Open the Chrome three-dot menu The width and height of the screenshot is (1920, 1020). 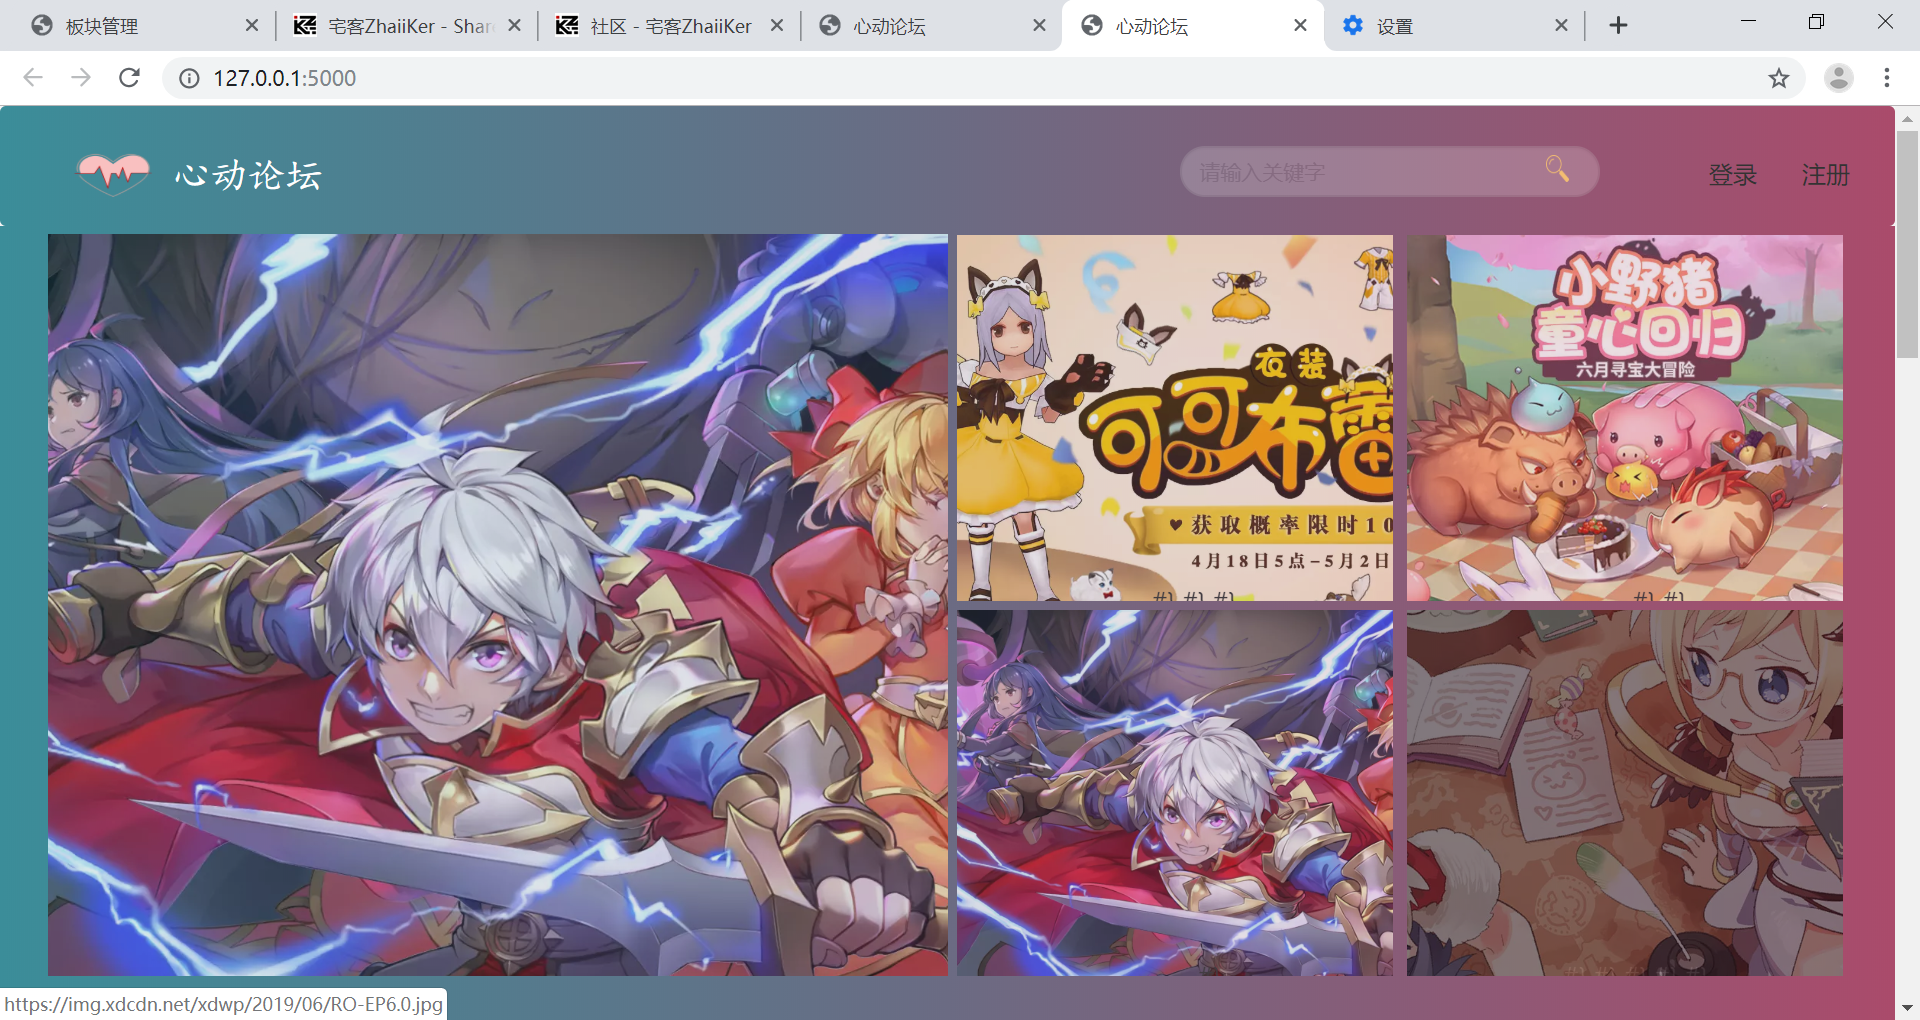[x=1887, y=78]
